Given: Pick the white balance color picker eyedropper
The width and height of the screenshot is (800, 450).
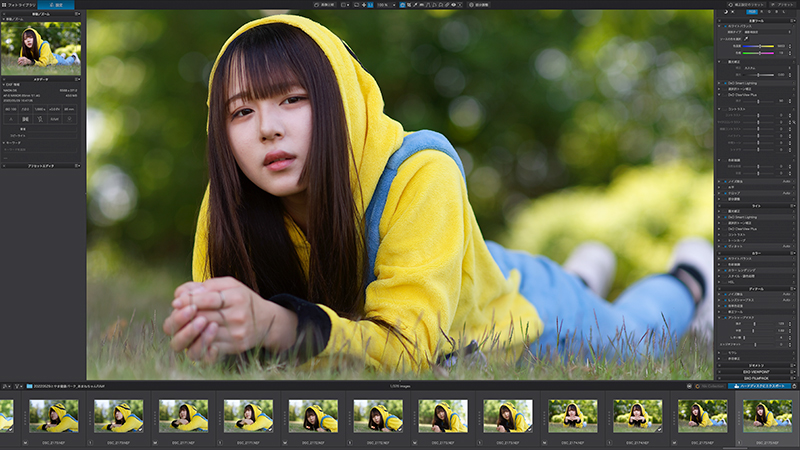Looking at the screenshot, I should [746, 39].
